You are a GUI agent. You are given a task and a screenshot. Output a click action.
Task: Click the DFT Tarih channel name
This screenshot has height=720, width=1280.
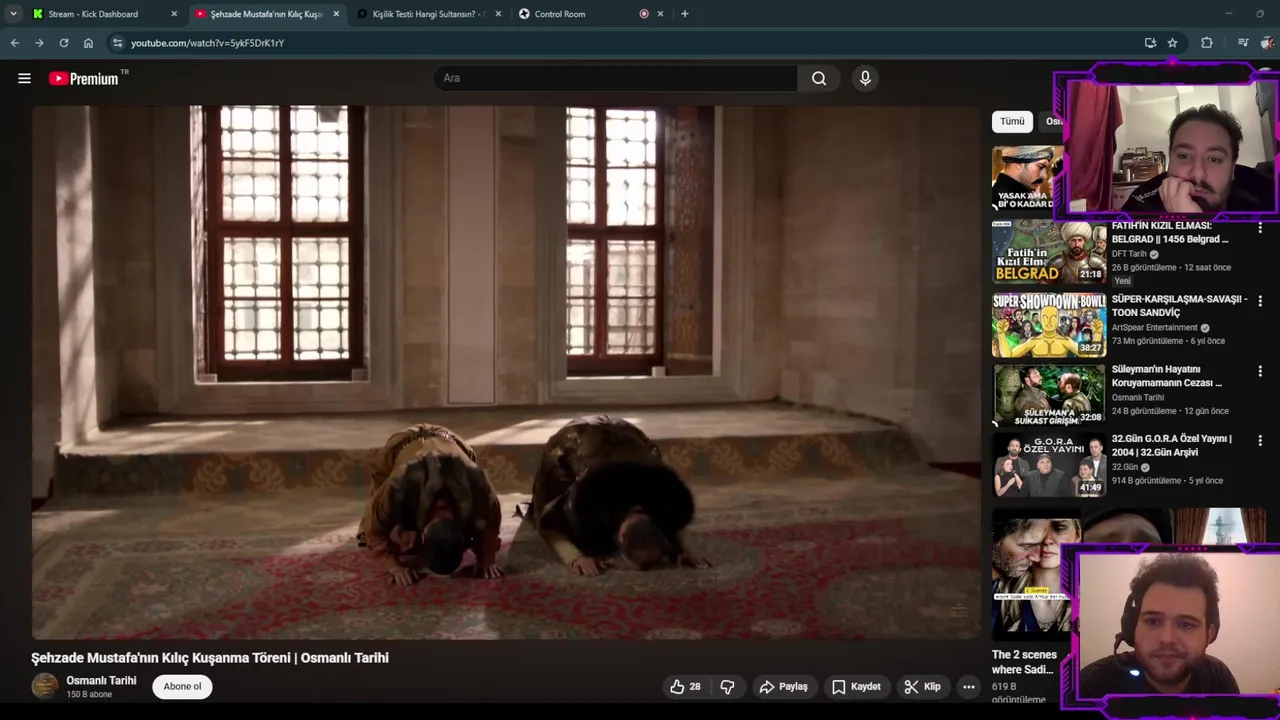(1129, 254)
